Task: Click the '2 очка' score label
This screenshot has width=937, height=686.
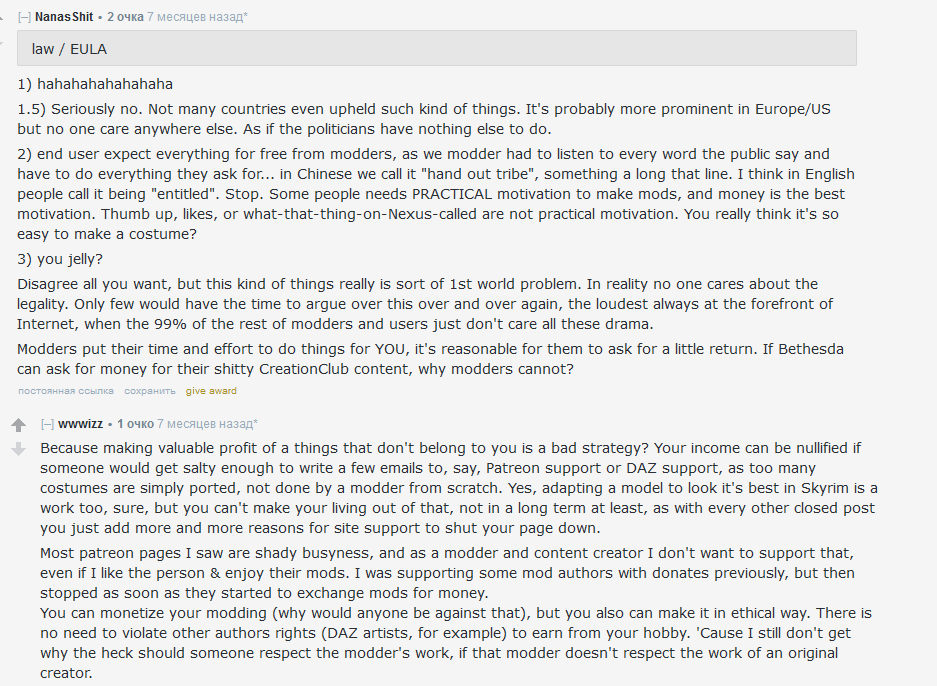Action: [x=125, y=17]
